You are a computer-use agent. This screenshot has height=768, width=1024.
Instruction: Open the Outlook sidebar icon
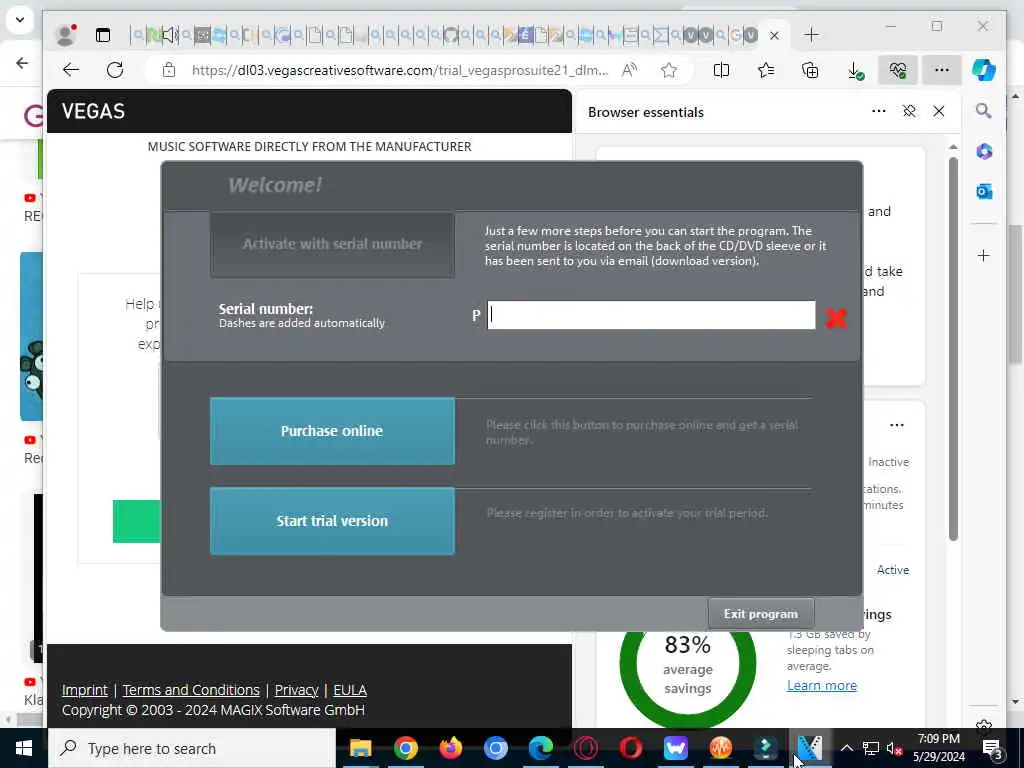pos(984,191)
